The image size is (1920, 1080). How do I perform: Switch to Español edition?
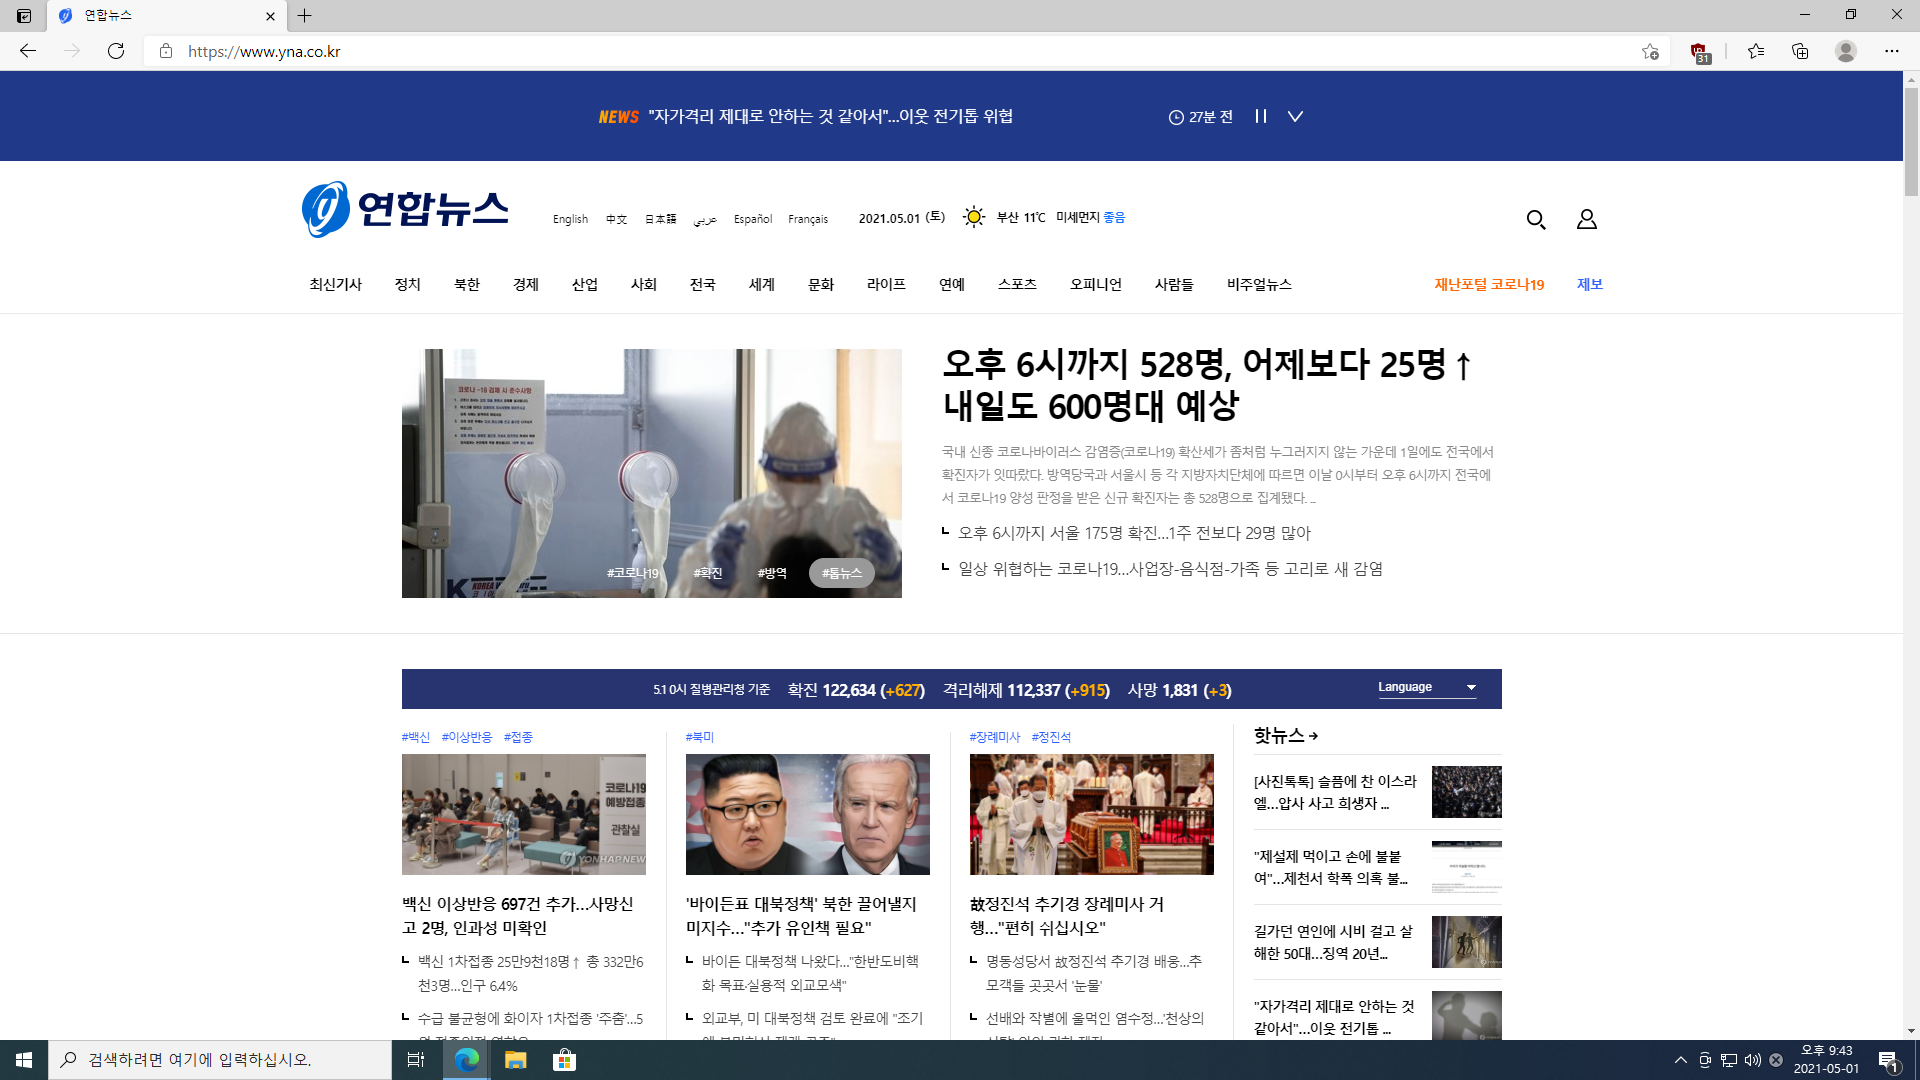pyautogui.click(x=753, y=219)
